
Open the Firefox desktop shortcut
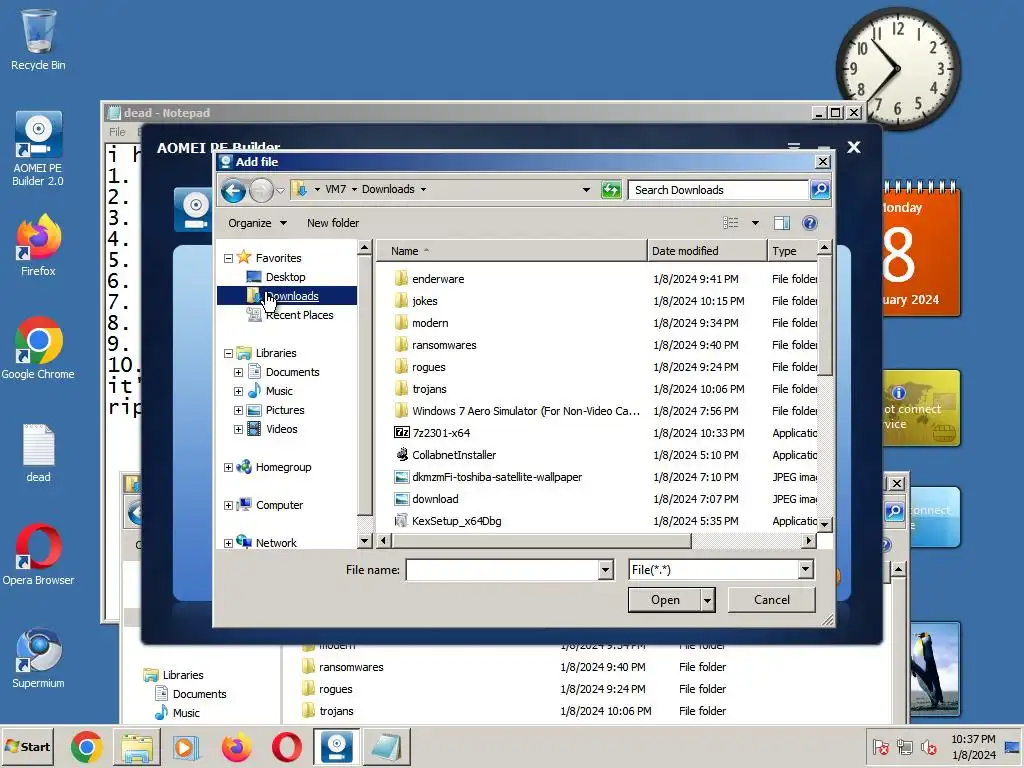tap(38, 246)
